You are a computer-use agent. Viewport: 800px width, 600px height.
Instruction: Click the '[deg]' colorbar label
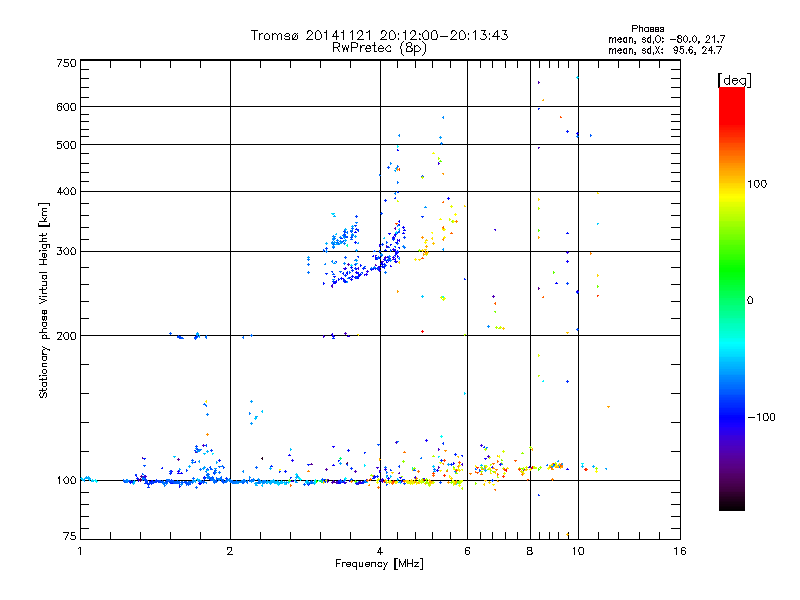[x=734, y=80]
